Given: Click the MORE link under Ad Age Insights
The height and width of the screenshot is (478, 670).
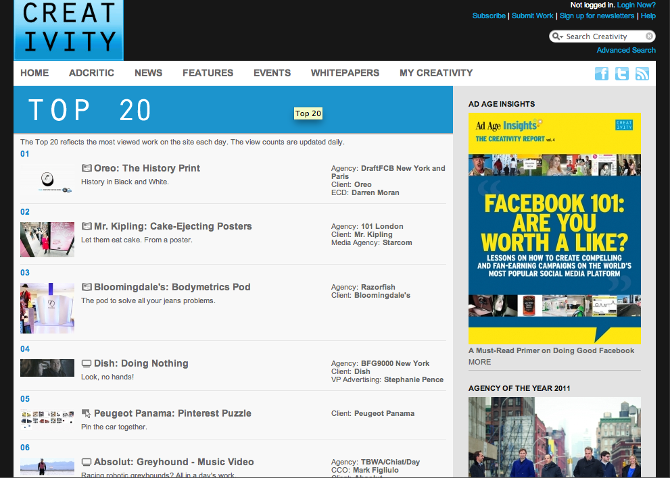Looking at the screenshot, I should 479,362.
